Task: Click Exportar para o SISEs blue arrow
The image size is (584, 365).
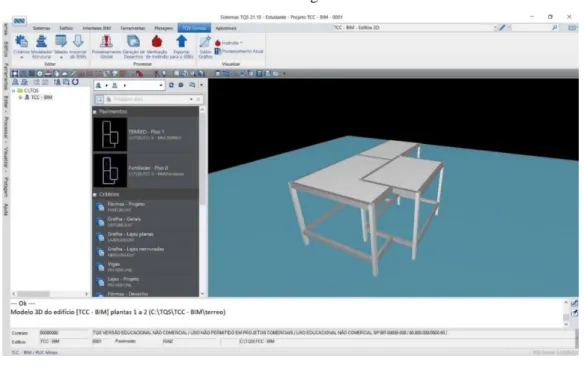Action: click(181, 41)
